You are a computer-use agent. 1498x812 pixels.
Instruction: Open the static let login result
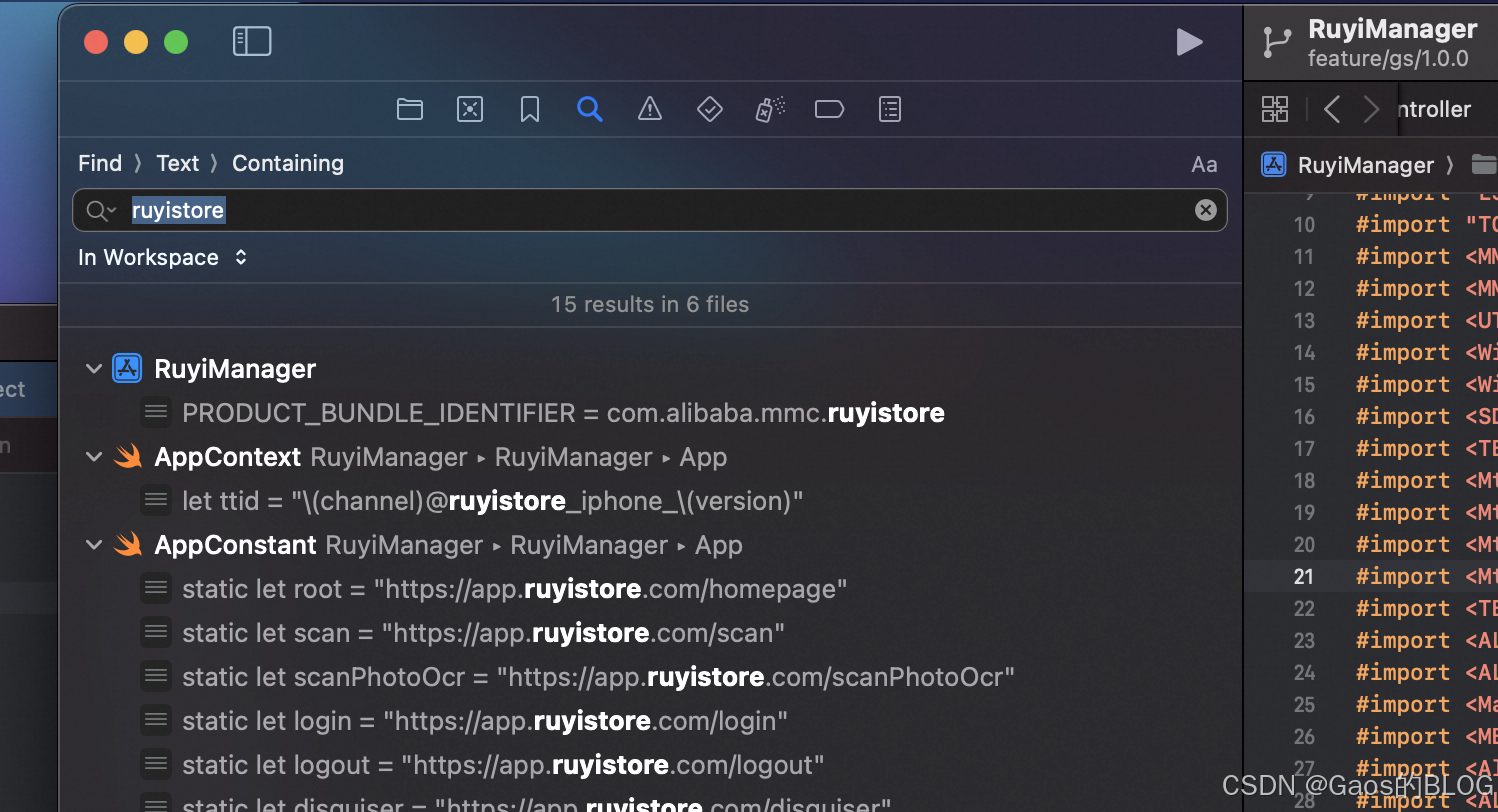[x=485, y=721]
